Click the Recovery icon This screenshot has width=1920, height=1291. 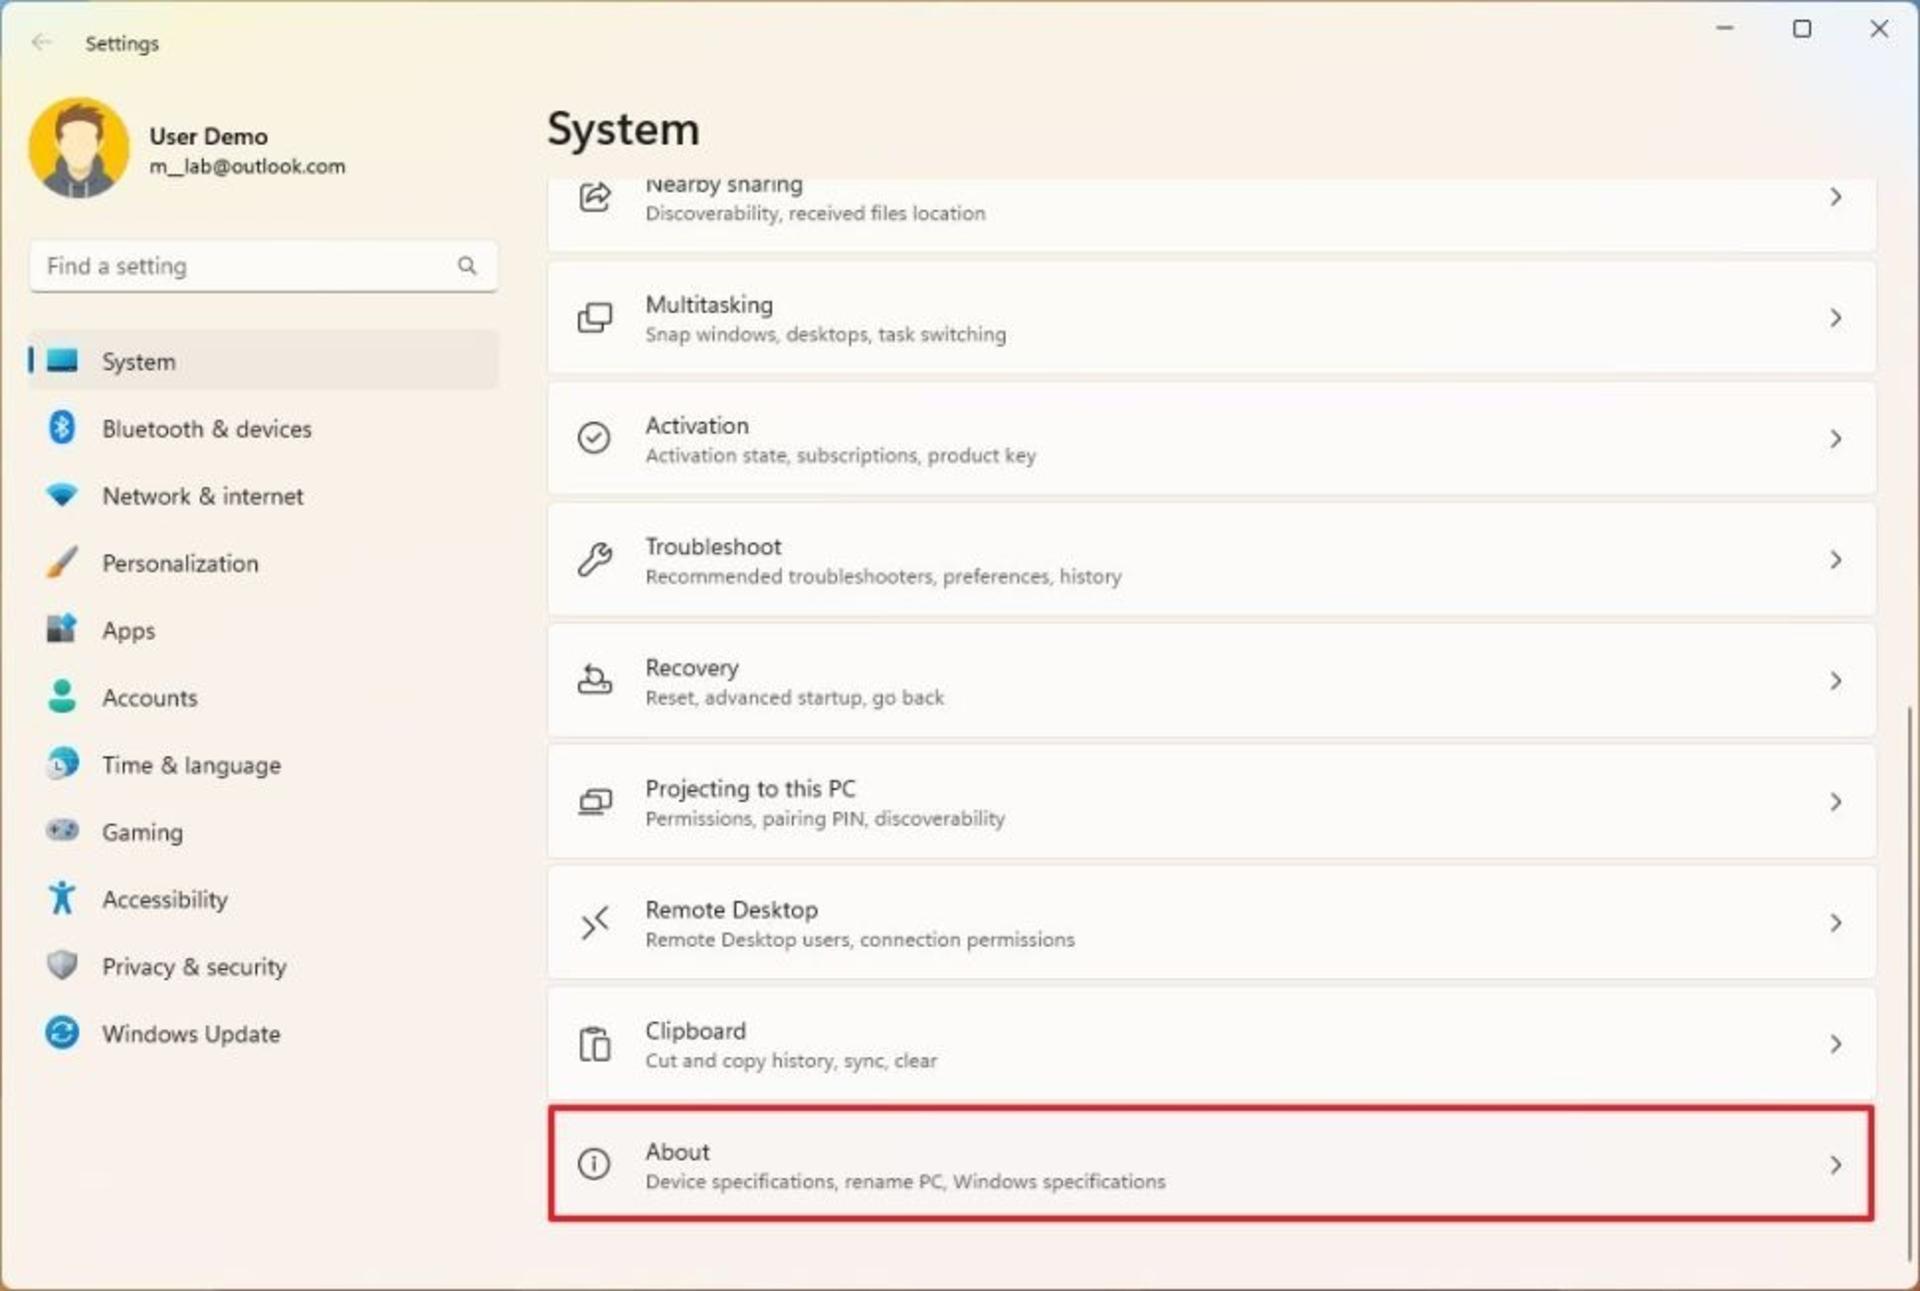pos(595,680)
